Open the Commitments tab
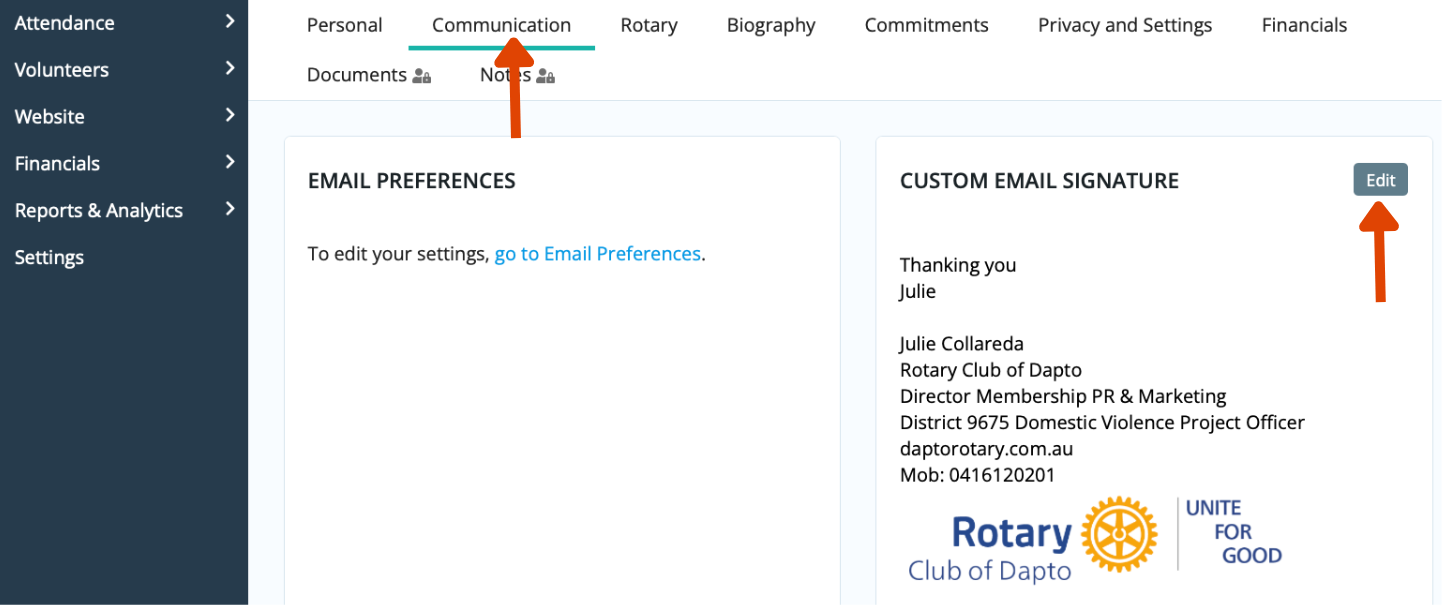1442x605 pixels. [x=926, y=25]
